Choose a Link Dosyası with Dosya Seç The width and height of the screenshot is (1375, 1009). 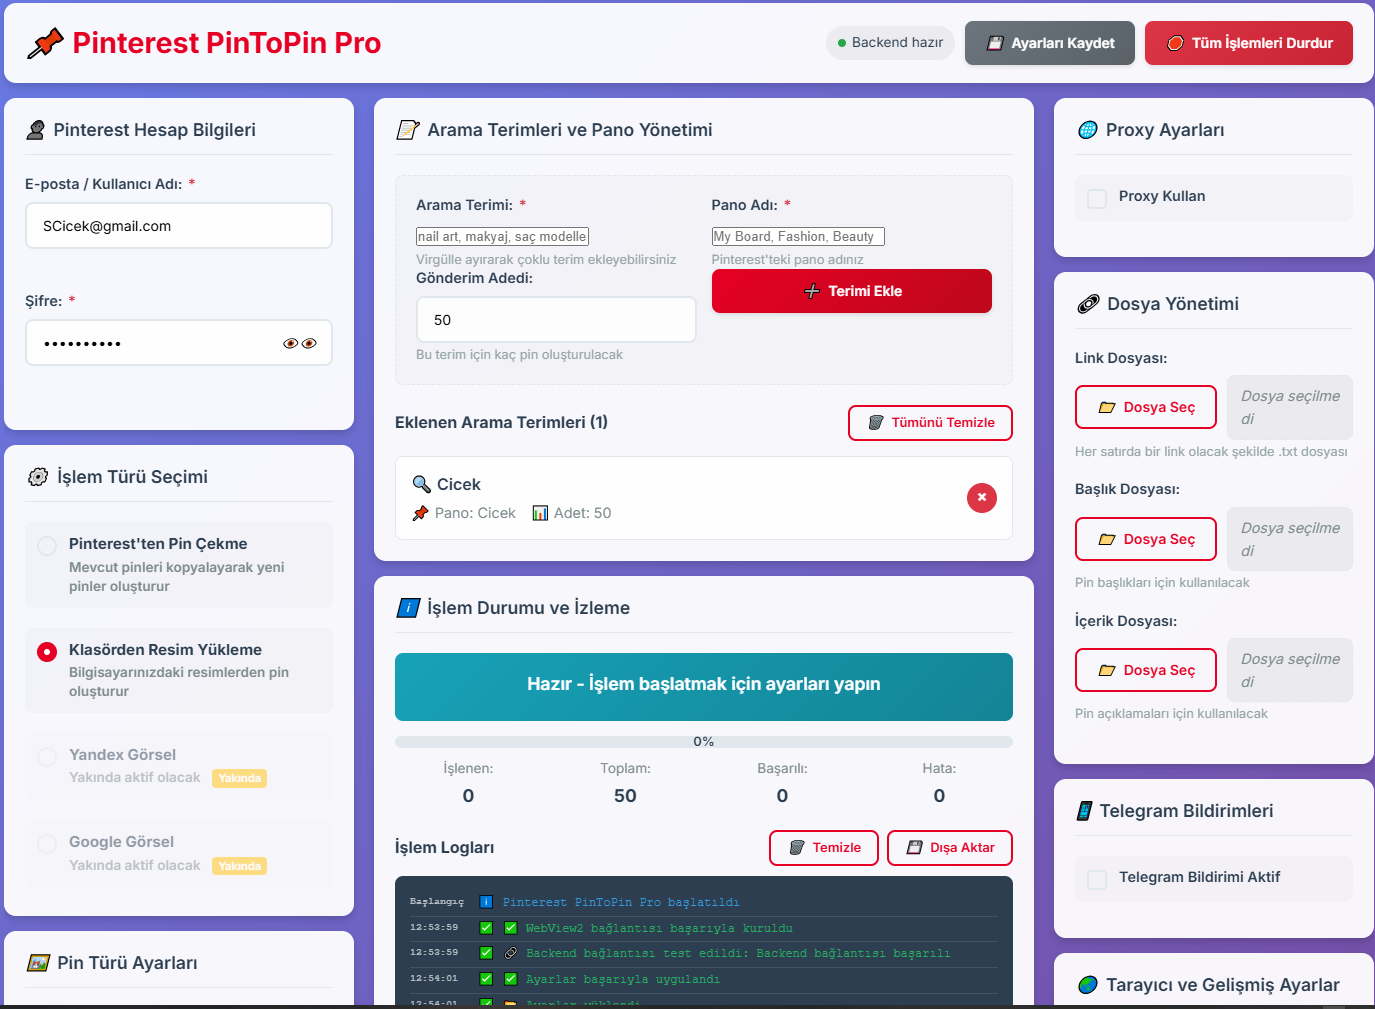pyautogui.click(x=1146, y=407)
